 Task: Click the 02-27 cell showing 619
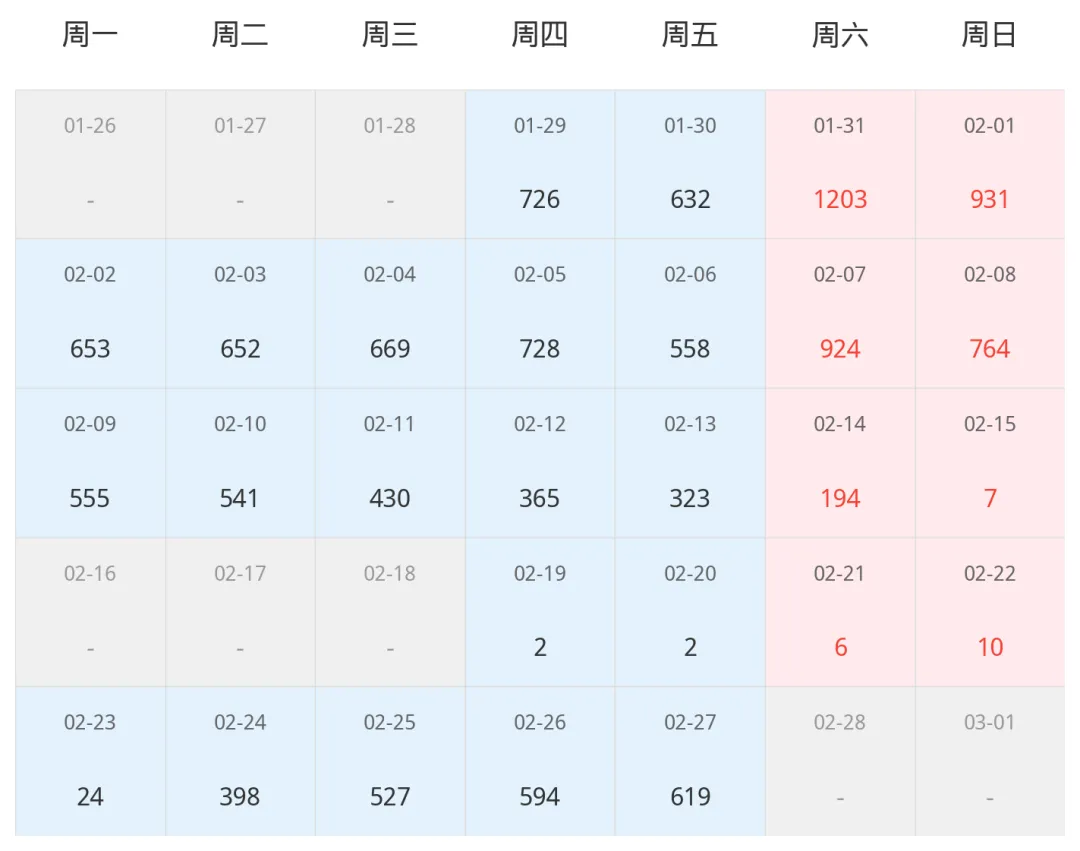(x=690, y=761)
